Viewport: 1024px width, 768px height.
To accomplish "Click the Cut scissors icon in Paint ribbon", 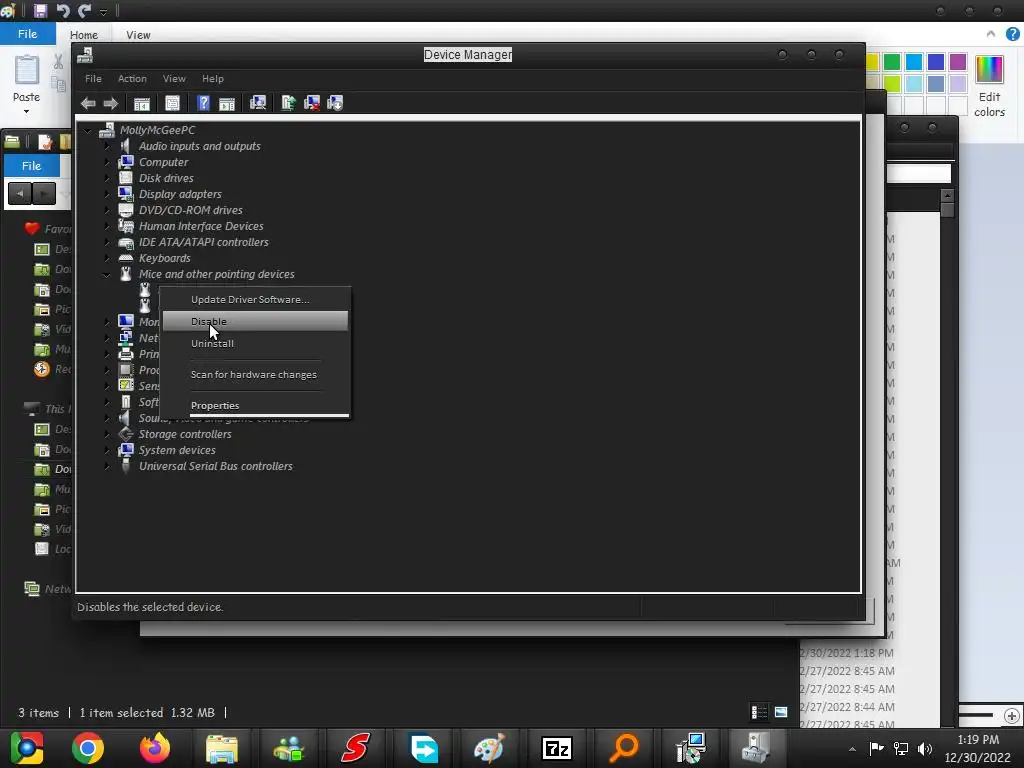I will tap(58, 62).
